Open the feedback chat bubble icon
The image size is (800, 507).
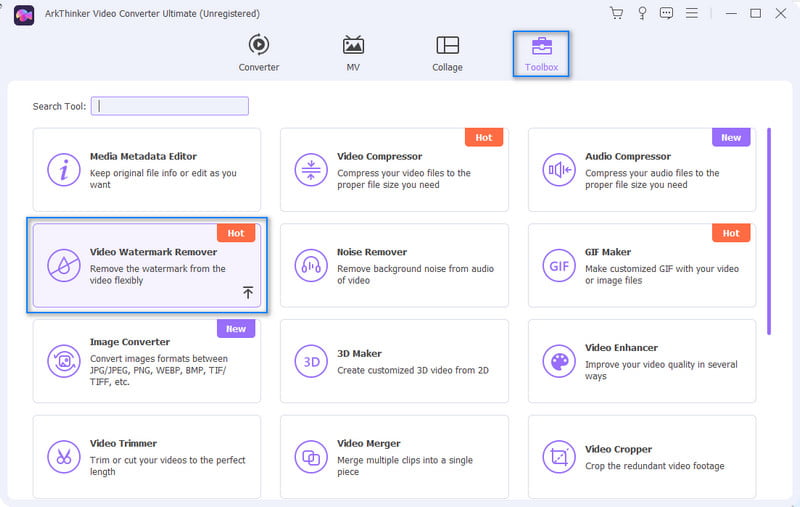(x=666, y=13)
